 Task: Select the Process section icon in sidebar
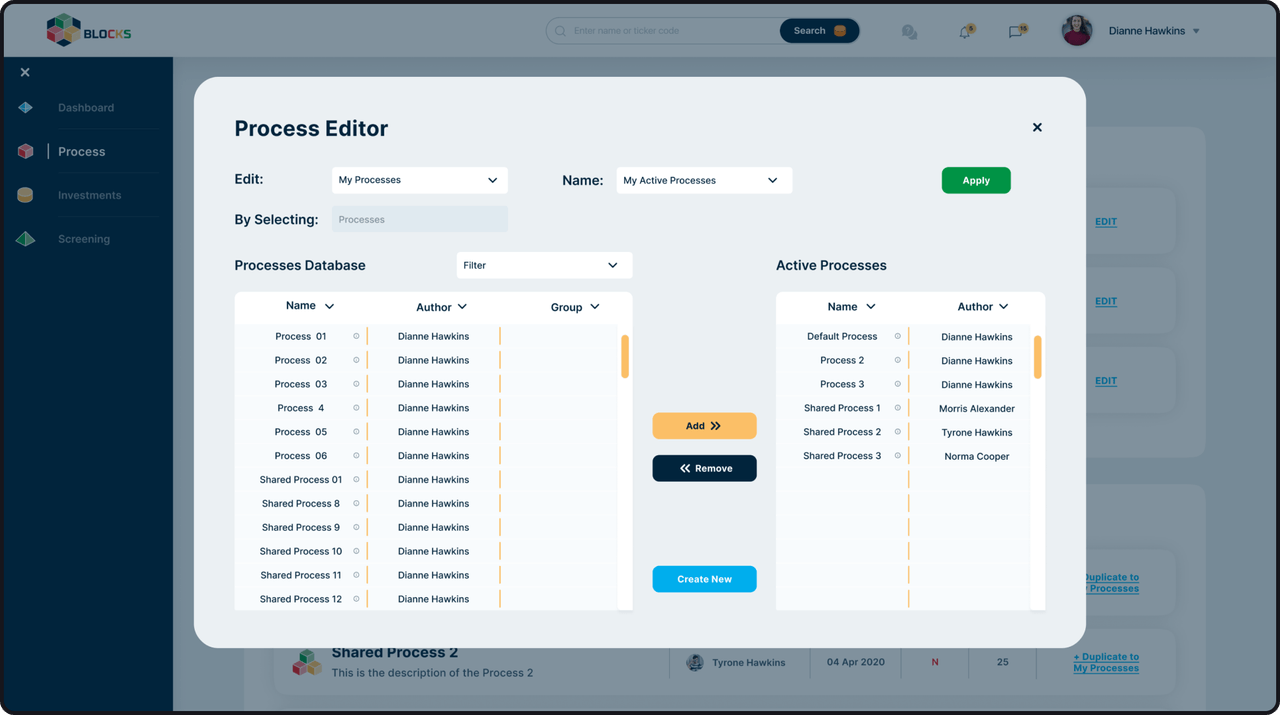tap(25, 150)
